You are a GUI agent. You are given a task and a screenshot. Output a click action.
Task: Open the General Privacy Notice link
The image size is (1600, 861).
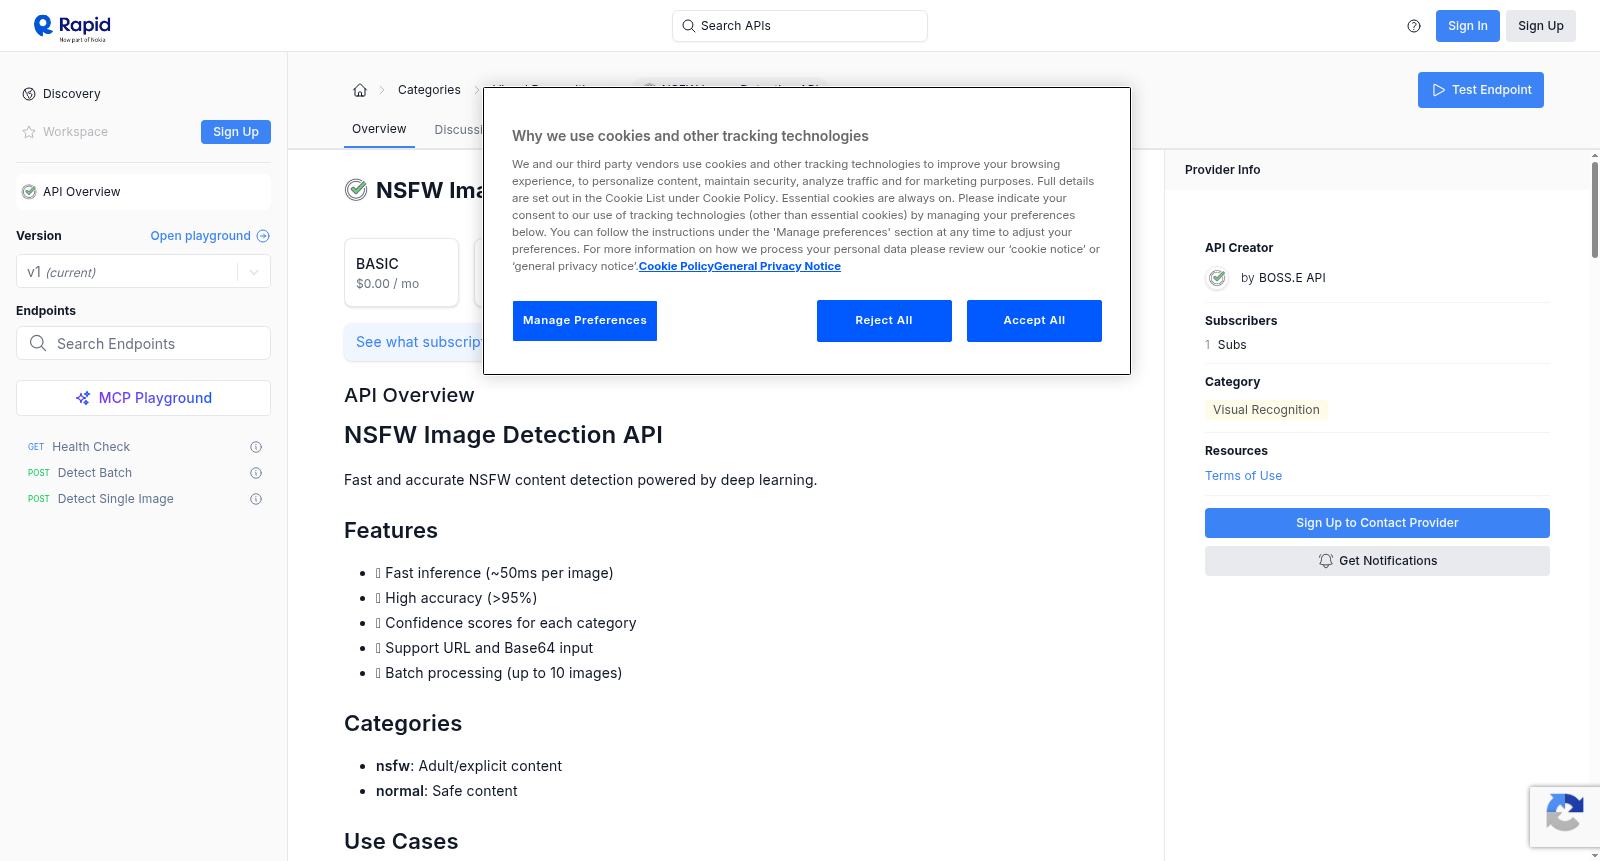point(777,266)
